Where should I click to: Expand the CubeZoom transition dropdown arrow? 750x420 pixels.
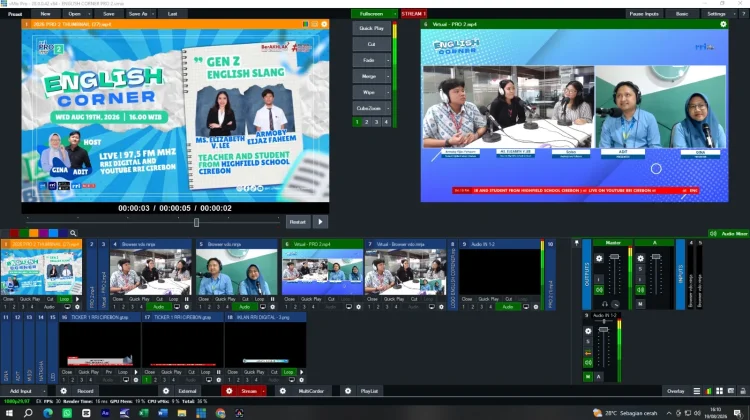point(388,108)
